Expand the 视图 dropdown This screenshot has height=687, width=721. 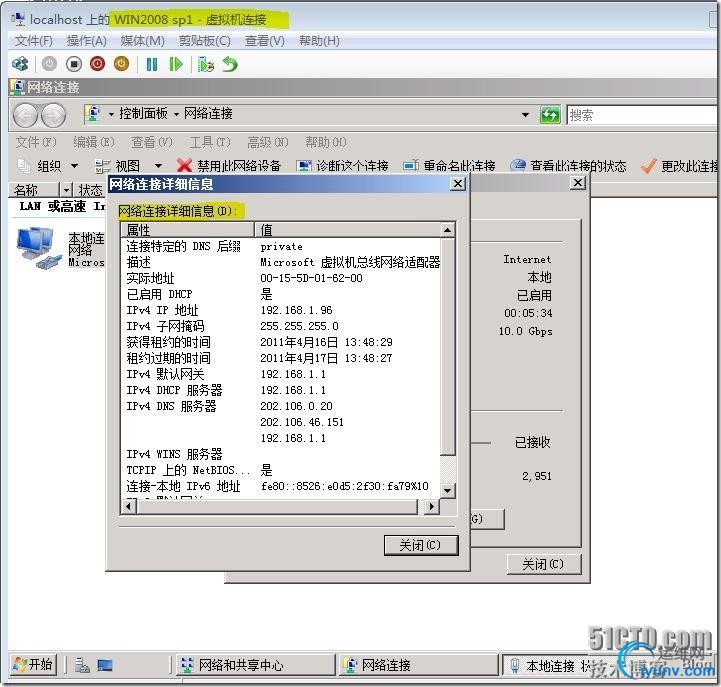click(158, 166)
